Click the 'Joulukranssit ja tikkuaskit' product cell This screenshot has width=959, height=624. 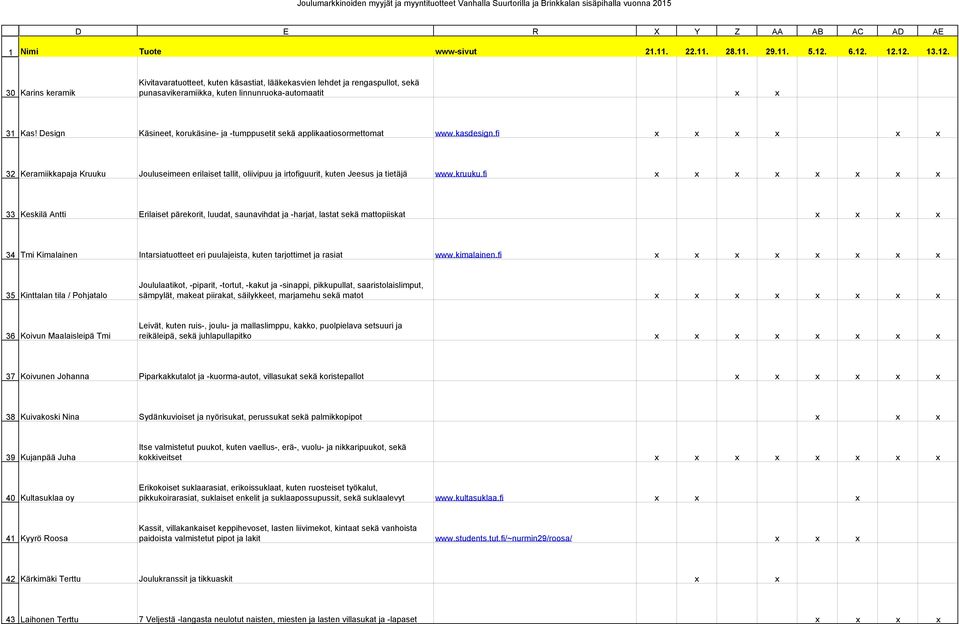[286, 563]
